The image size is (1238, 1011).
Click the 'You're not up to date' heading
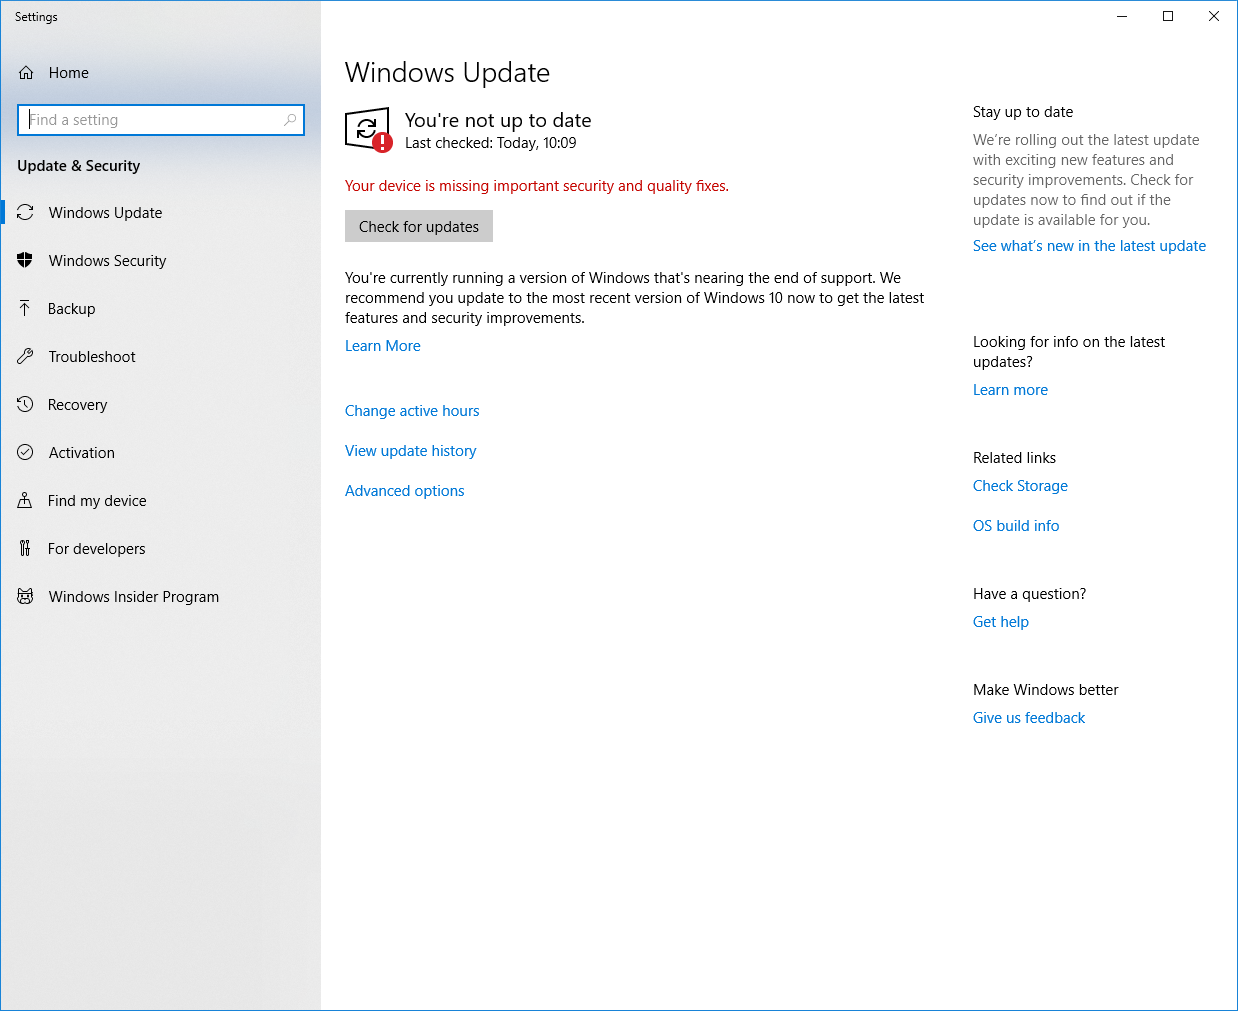[498, 120]
